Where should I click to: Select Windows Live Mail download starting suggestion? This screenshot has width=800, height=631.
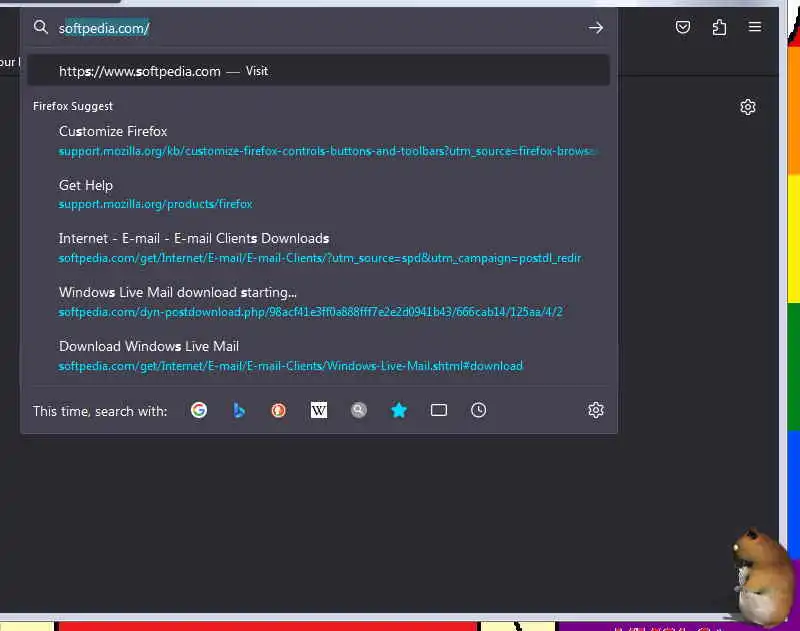pyautogui.click(x=319, y=302)
